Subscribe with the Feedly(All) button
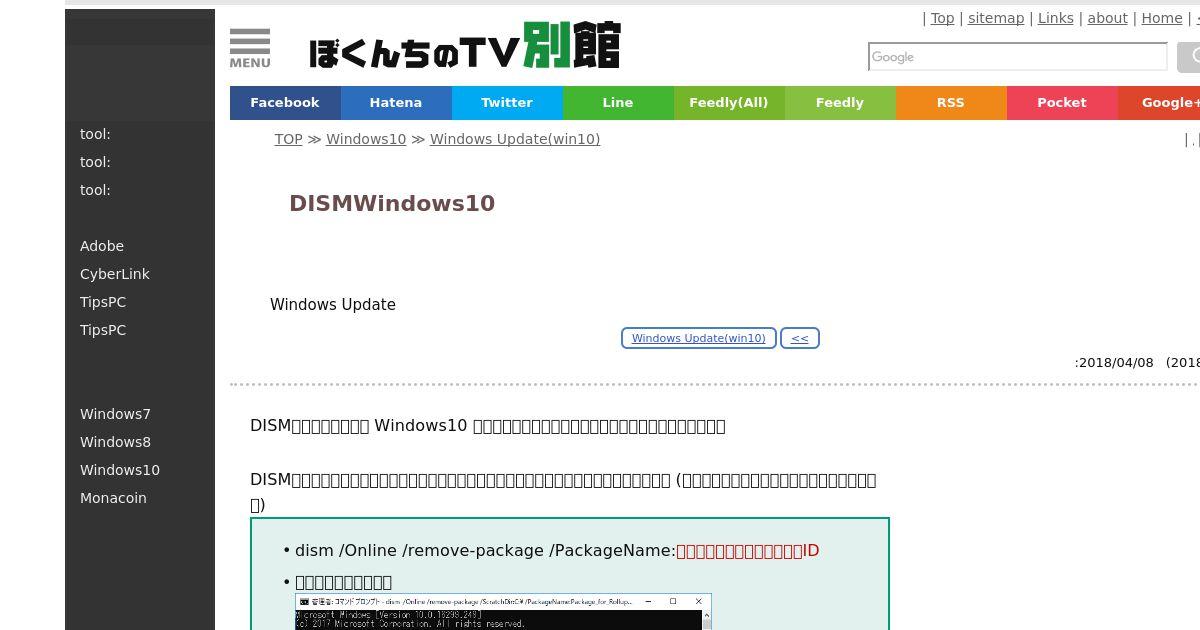 point(729,103)
